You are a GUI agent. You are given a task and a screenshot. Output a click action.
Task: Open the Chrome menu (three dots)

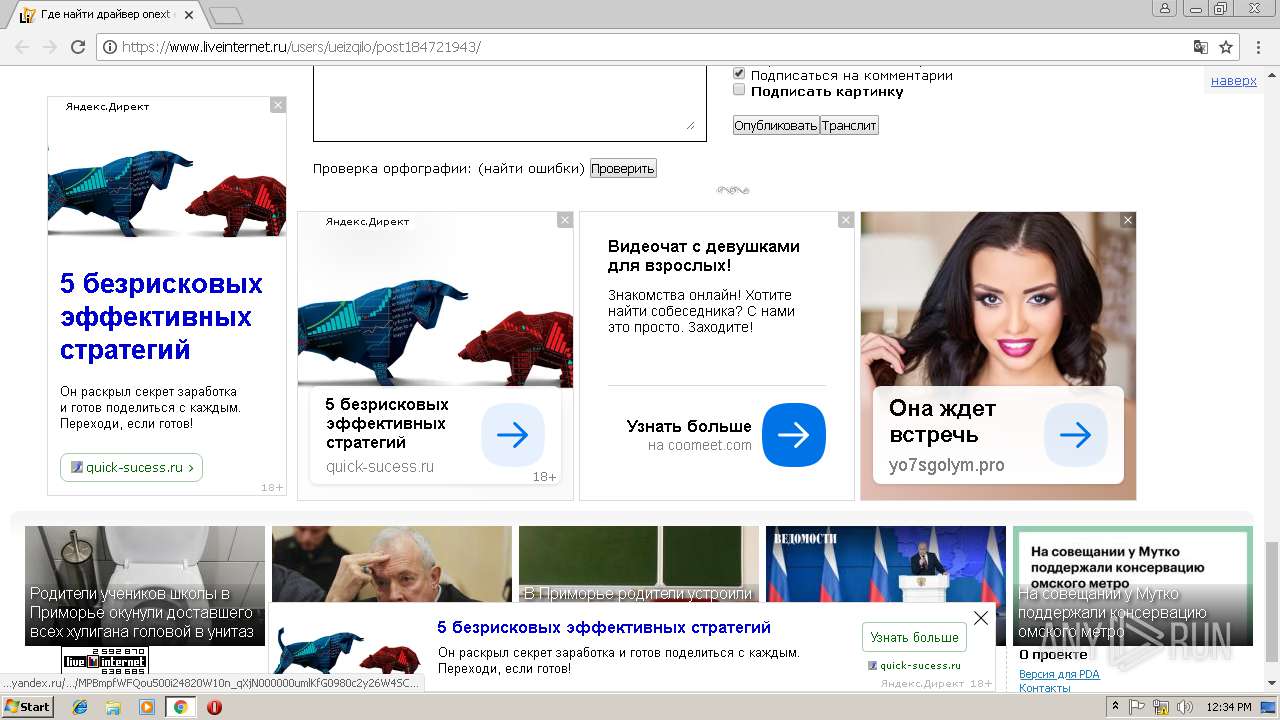point(1259,47)
